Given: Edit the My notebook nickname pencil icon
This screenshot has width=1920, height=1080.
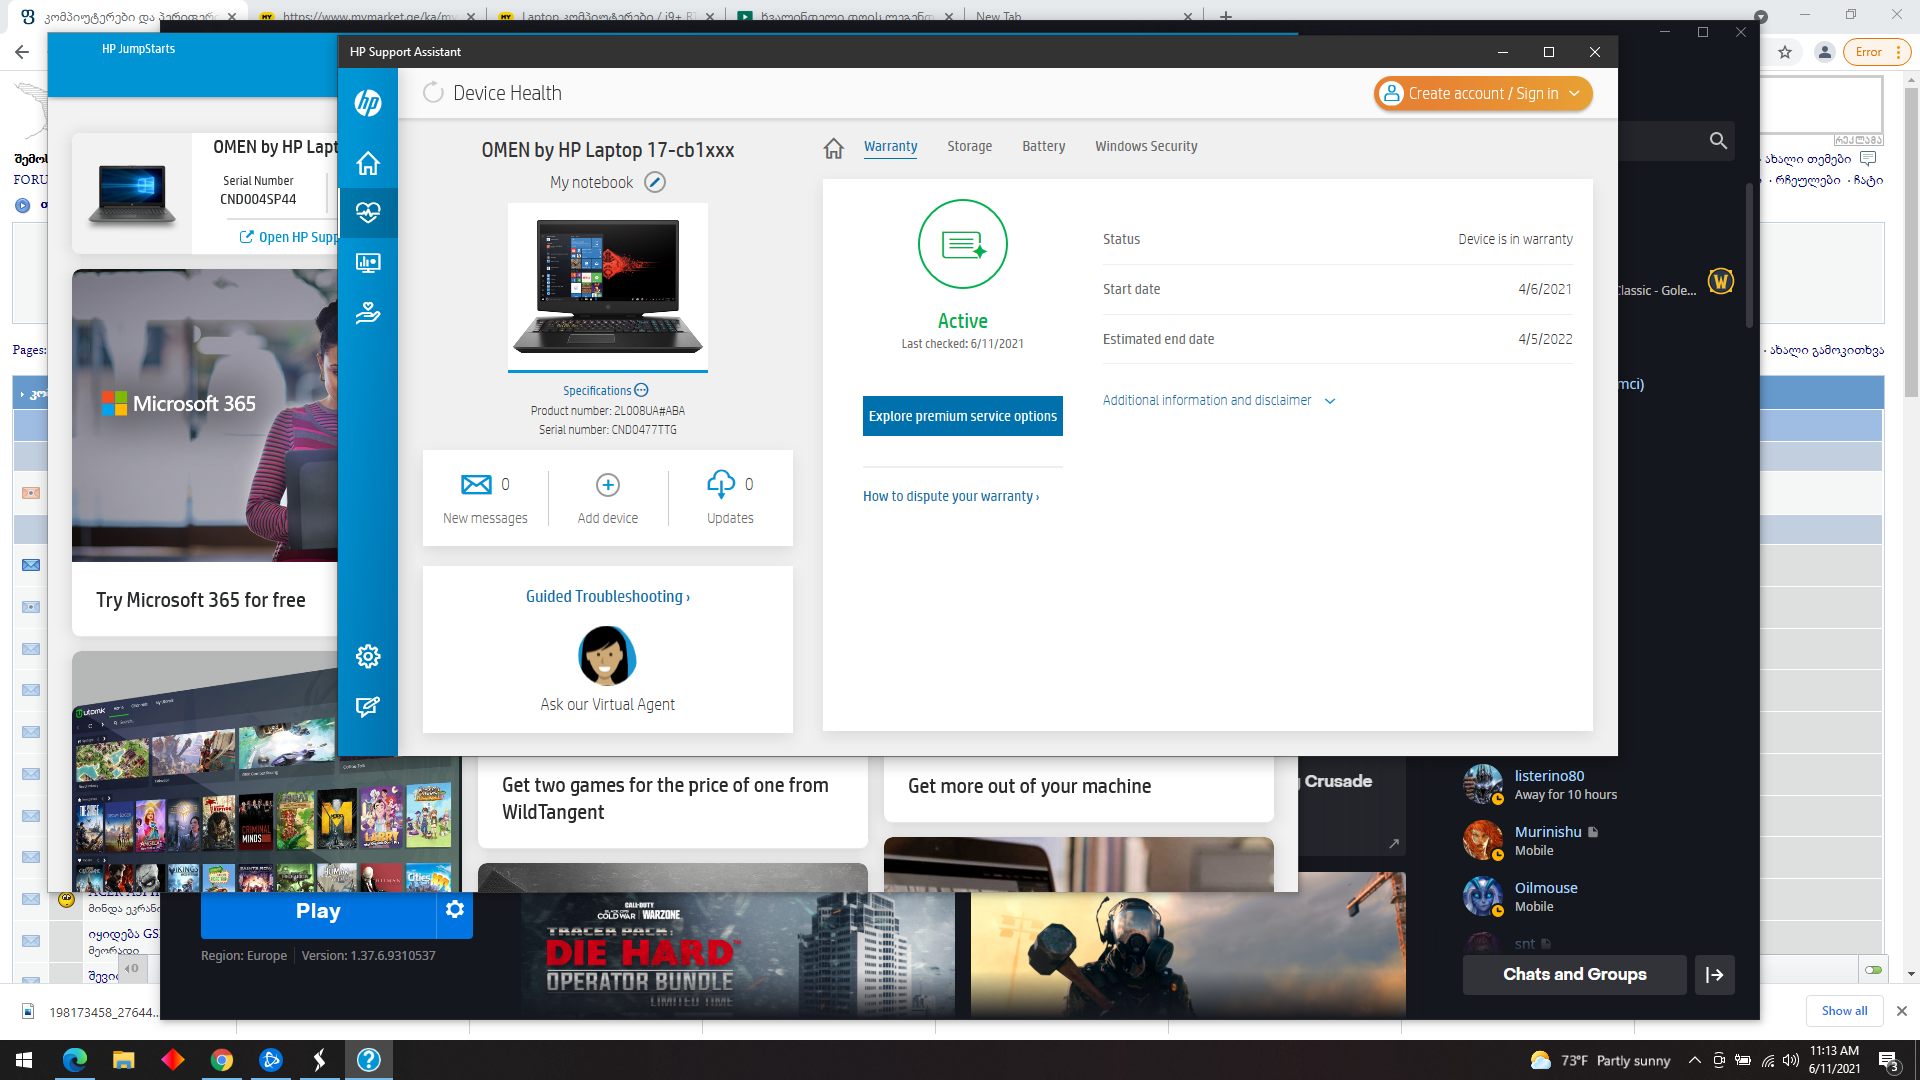Looking at the screenshot, I should 655,182.
